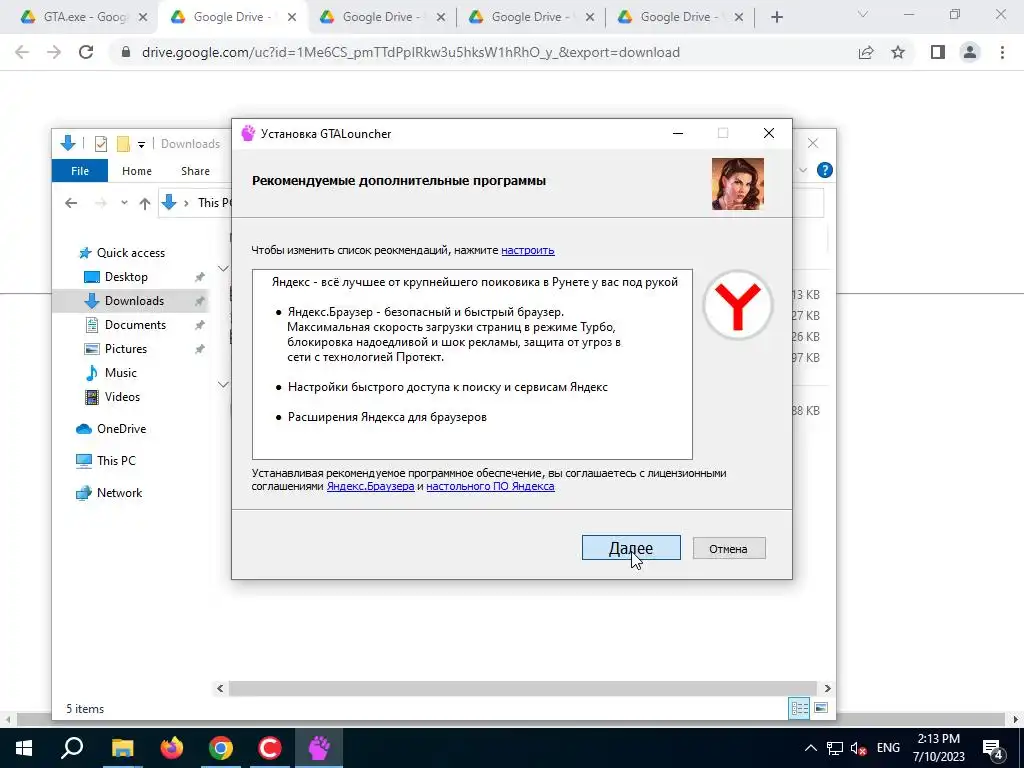Open the notification center icon

point(993,748)
